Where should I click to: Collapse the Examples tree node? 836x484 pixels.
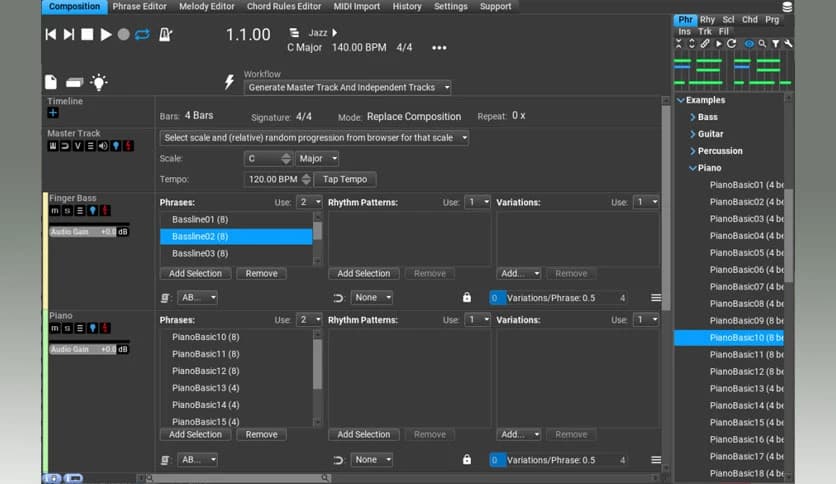pos(681,100)
